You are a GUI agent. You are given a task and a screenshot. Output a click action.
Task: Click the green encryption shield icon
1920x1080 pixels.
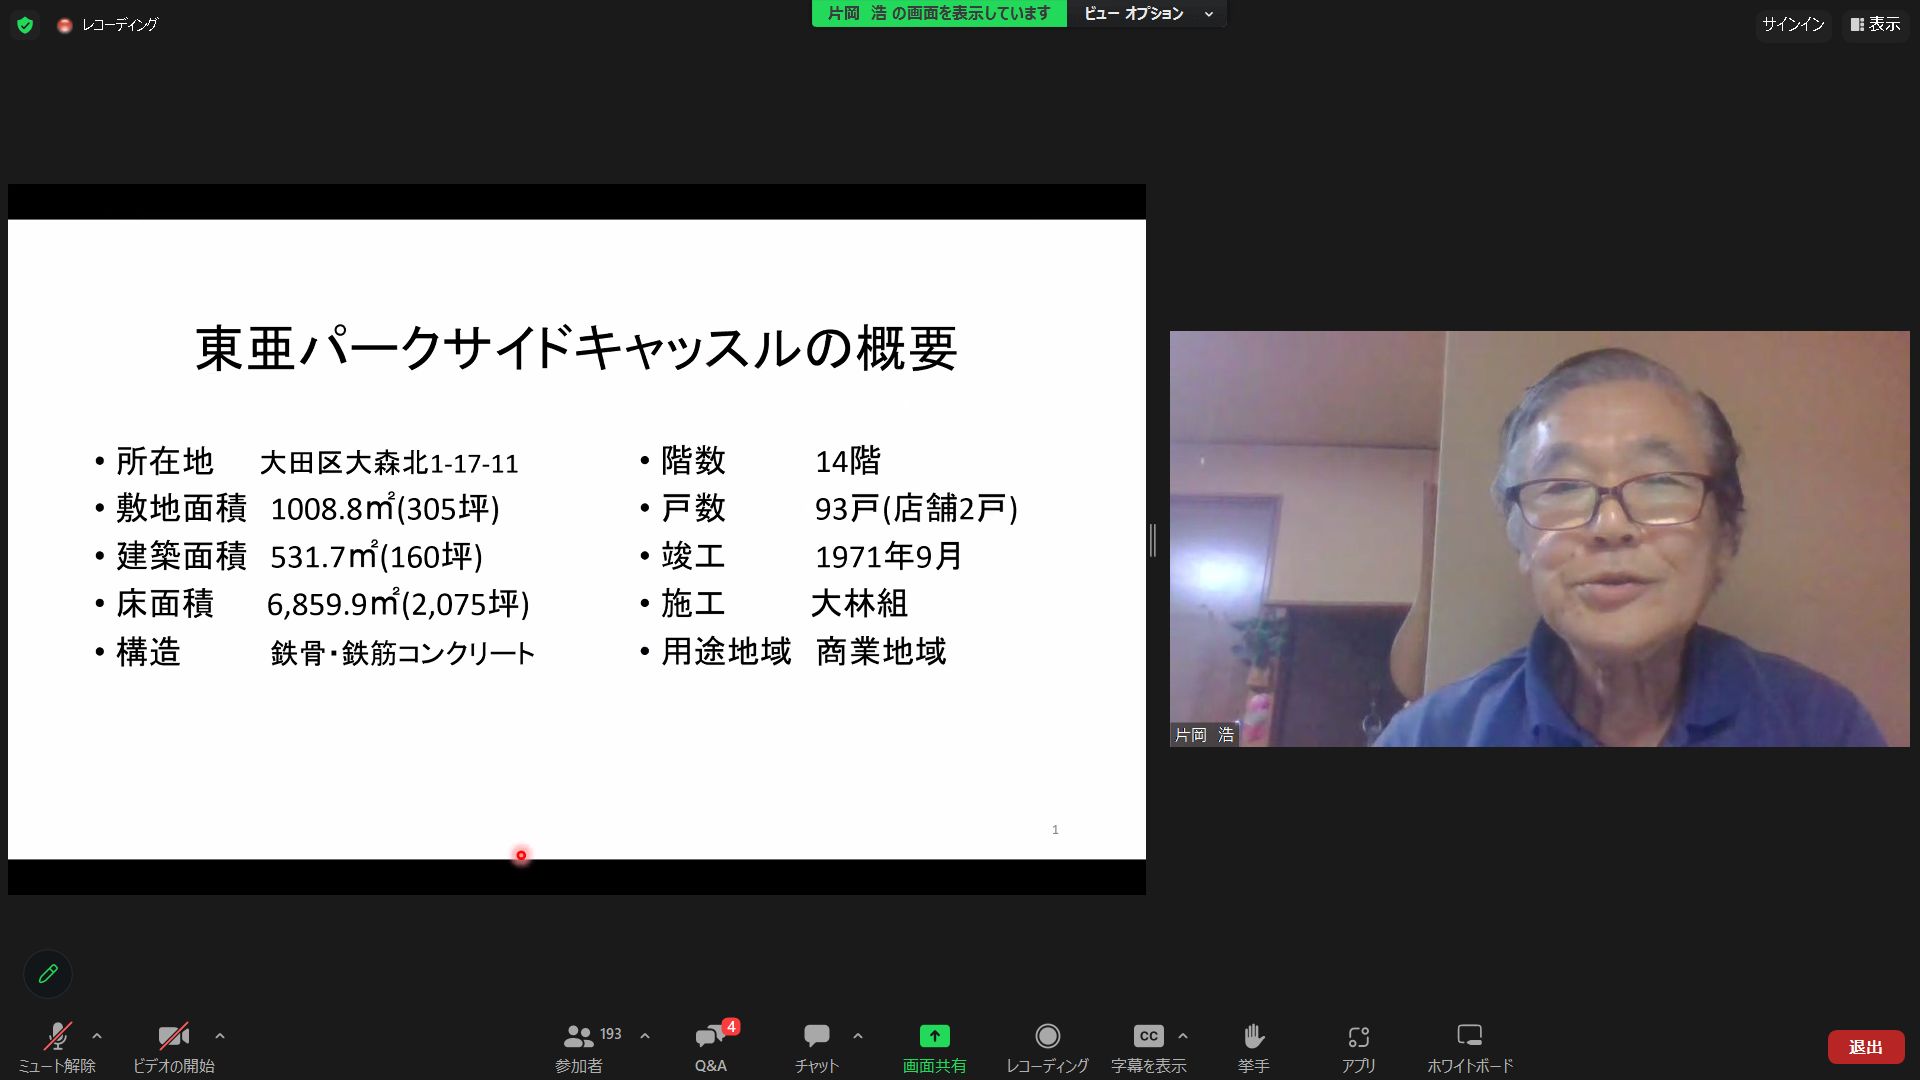point(25,25)
